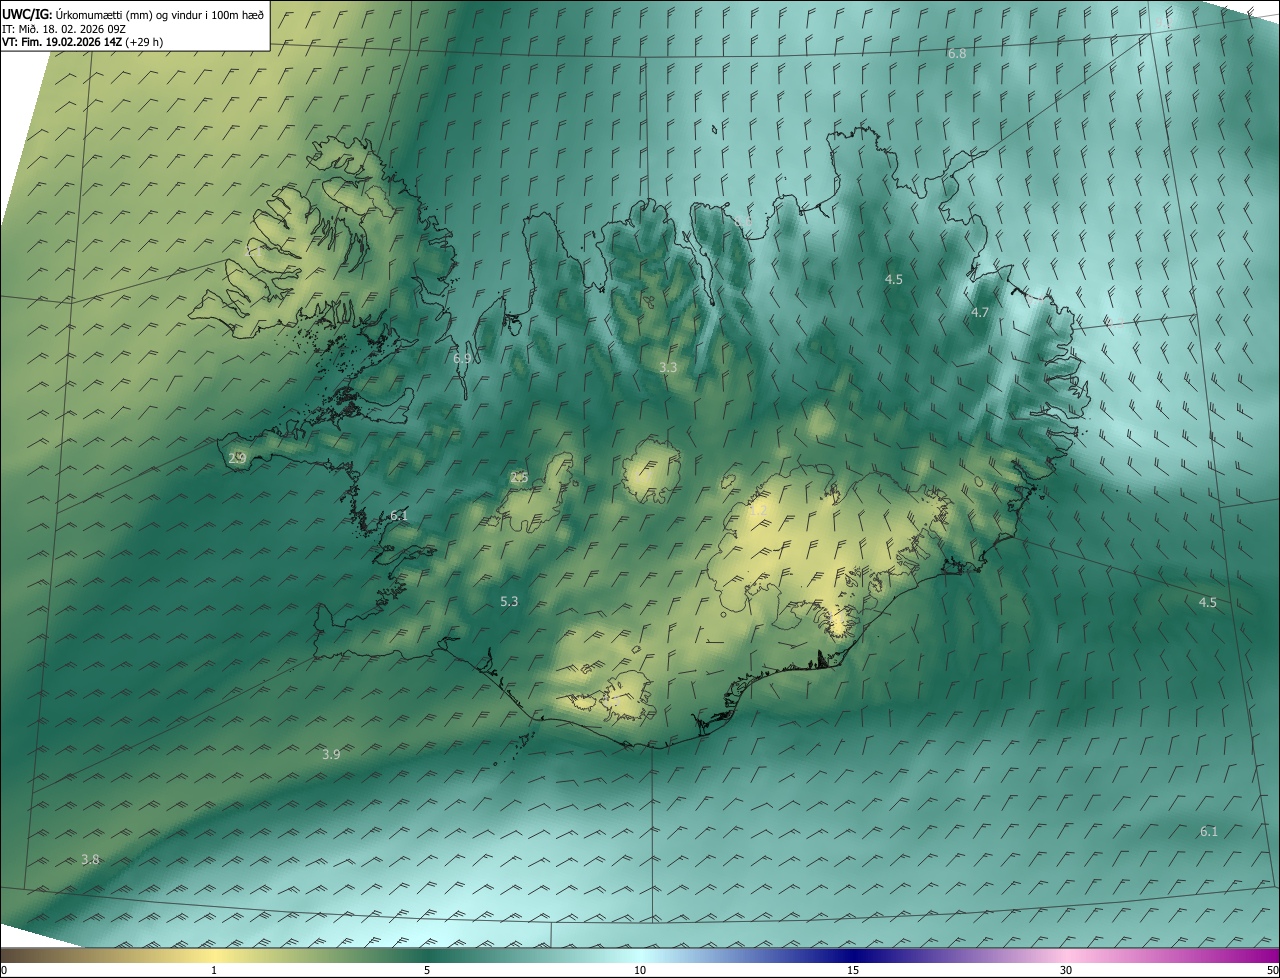The height and width of the screenshot is (978, 1280).
Task: Click the 2.5 value by the western glacier
Action: tap(519, 477)
